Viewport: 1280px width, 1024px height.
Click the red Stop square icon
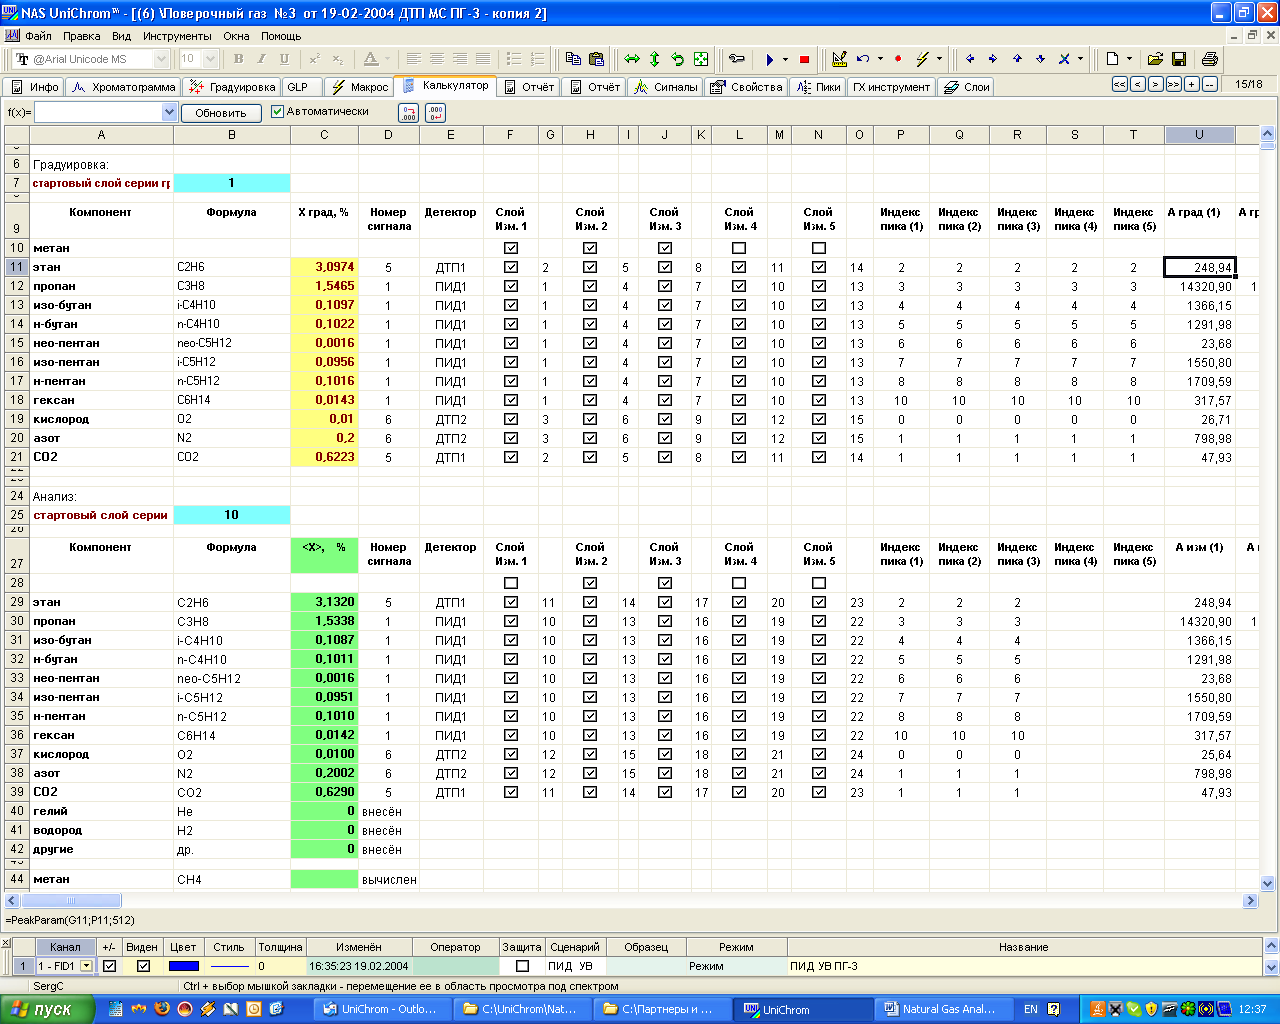(804, 59)
